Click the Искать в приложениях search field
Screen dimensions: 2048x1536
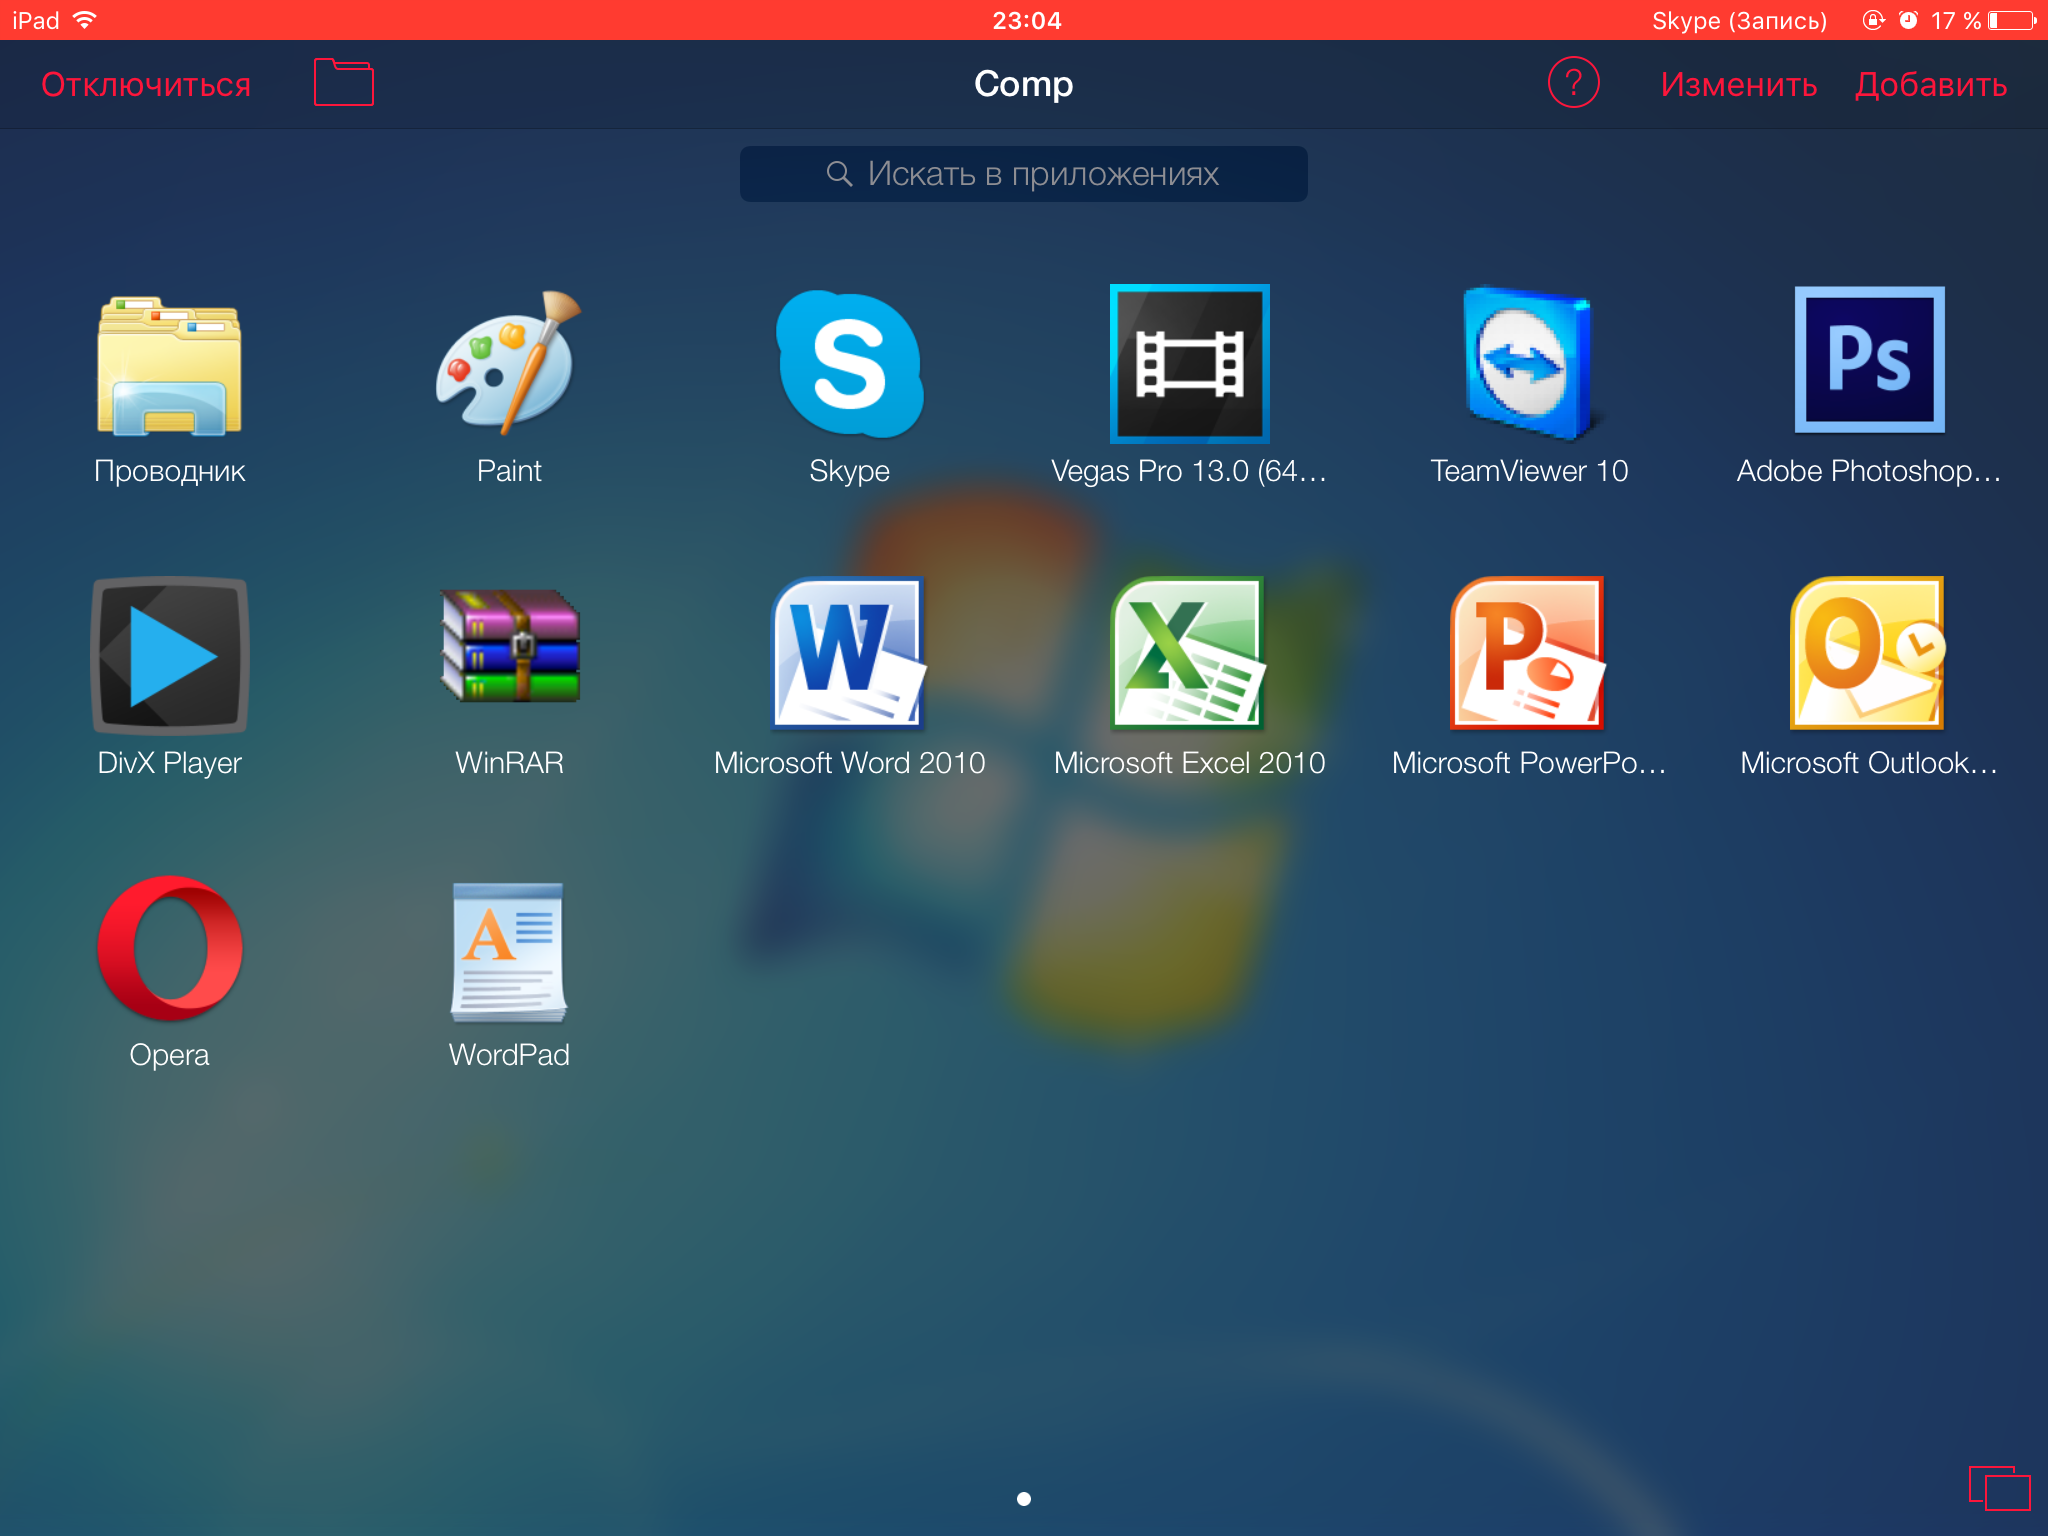[1023, 174]
